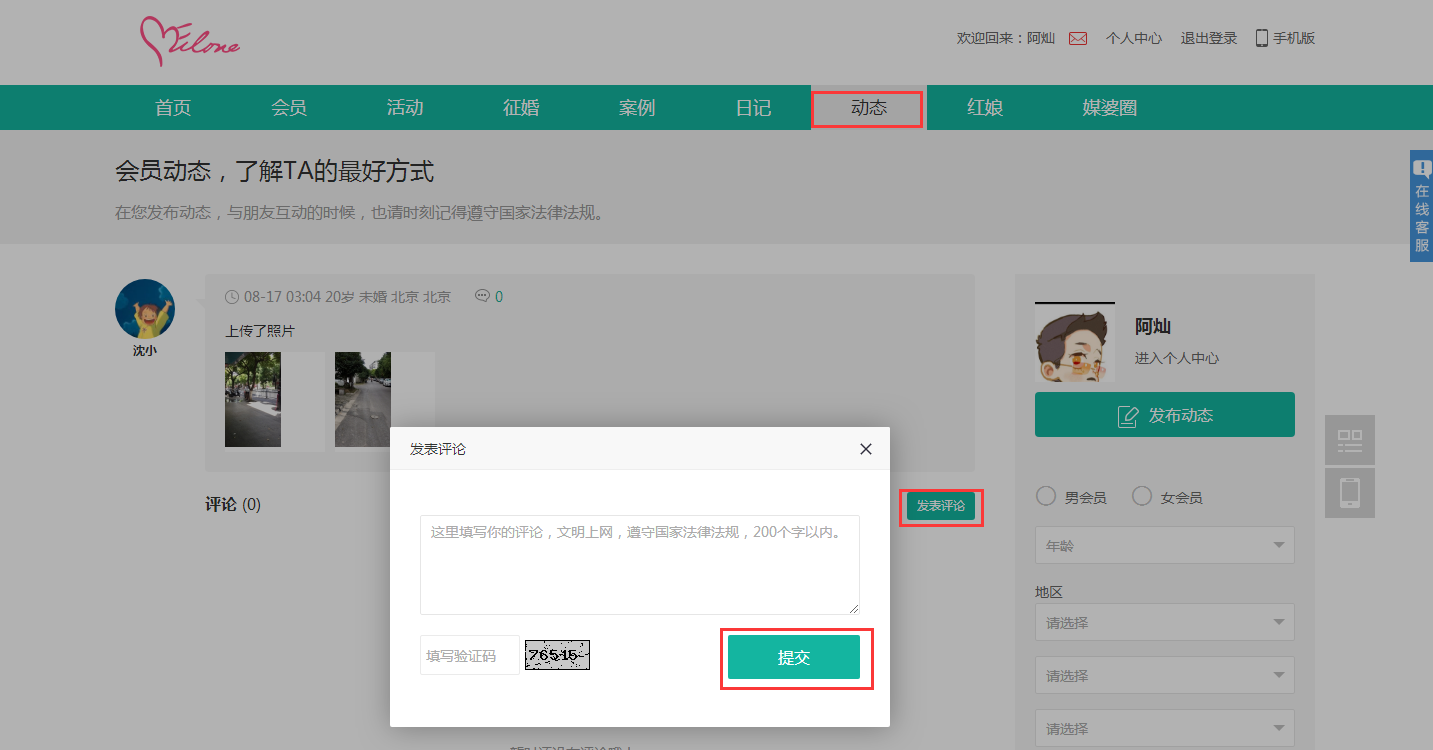The width and height of the screenshot is (1433, 750).
Task: Click the 提交 submit button
Action: tap(794, 657)
